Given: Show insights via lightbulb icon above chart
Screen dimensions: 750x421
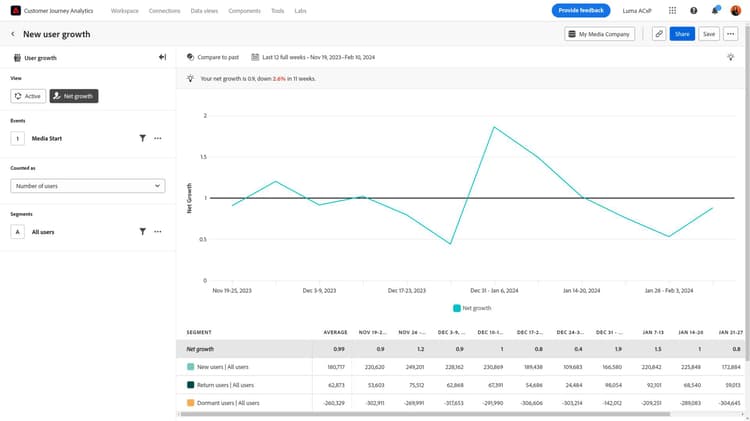Looking at the screenshot, I should [x=730, y=57].
